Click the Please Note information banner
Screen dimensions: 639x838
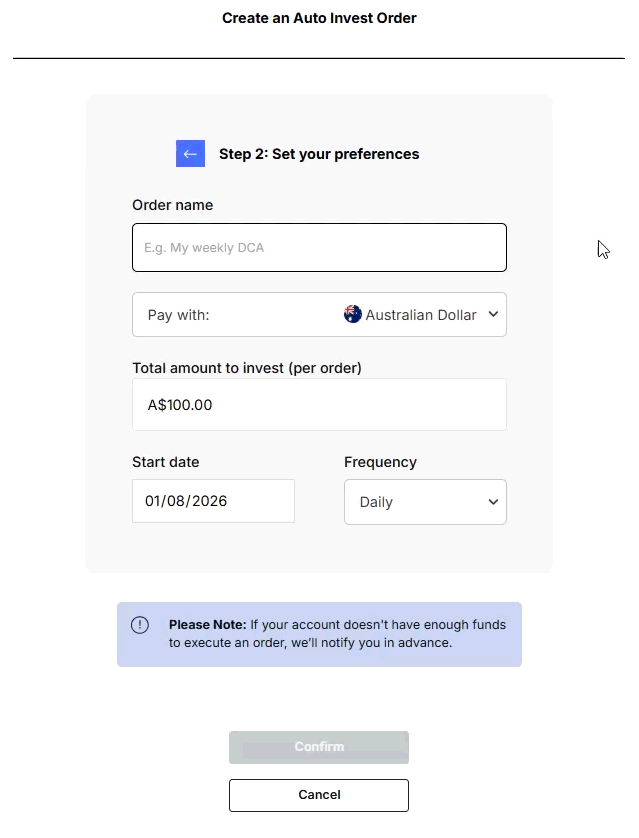[319, 634]
